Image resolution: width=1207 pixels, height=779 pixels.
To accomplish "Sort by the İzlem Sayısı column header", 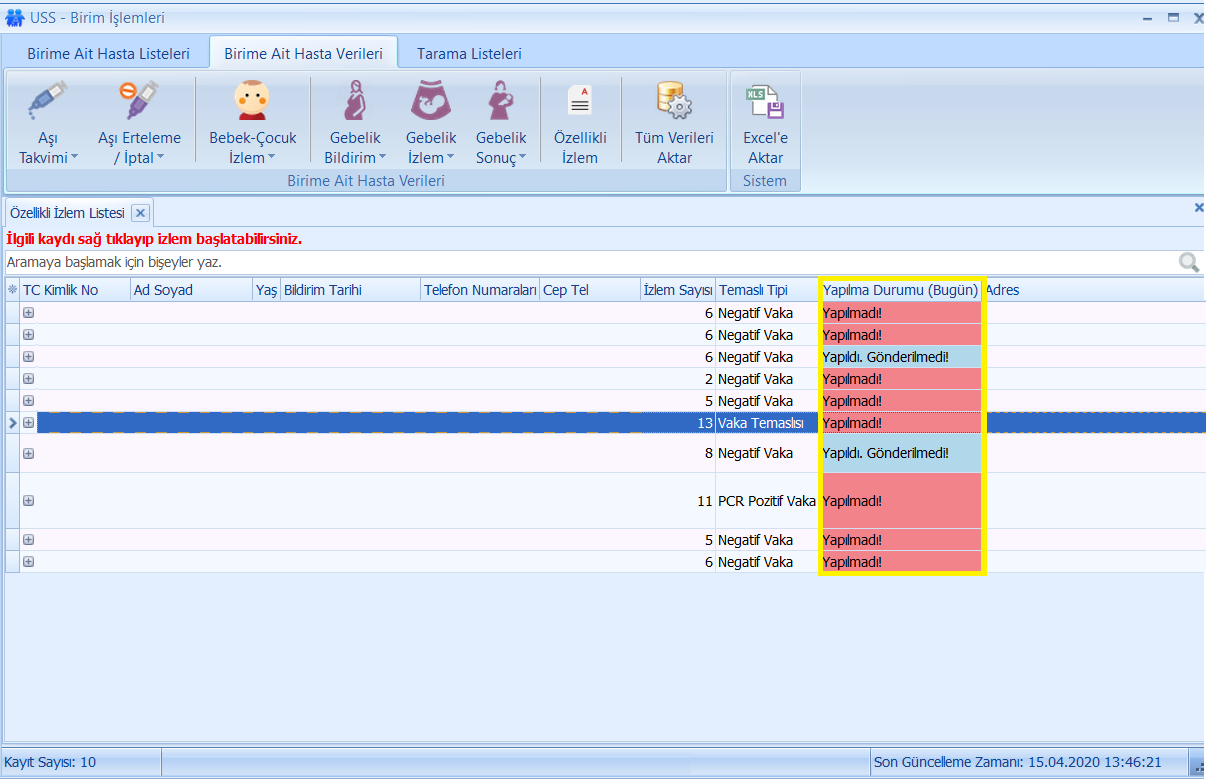I will (x=677, y=290).
